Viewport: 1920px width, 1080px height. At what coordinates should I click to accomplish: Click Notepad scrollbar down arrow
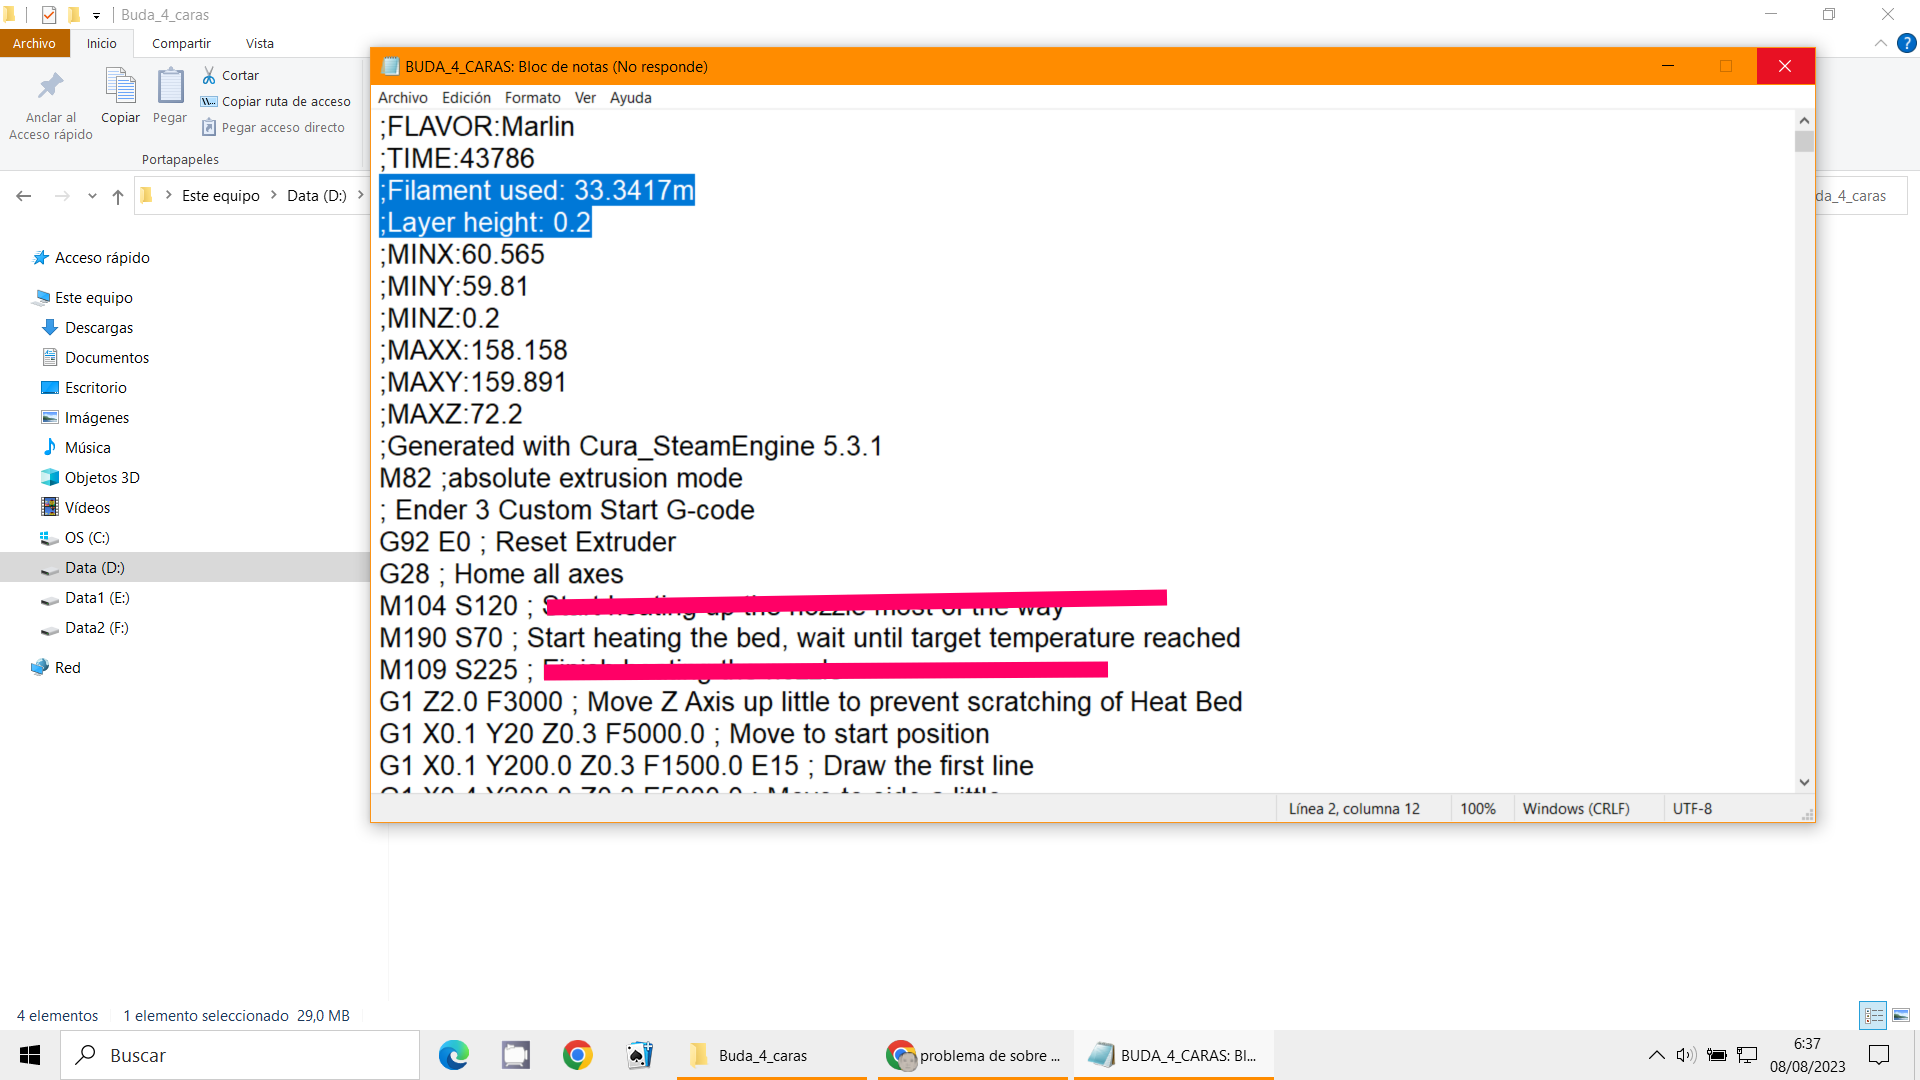point(1804,782)
